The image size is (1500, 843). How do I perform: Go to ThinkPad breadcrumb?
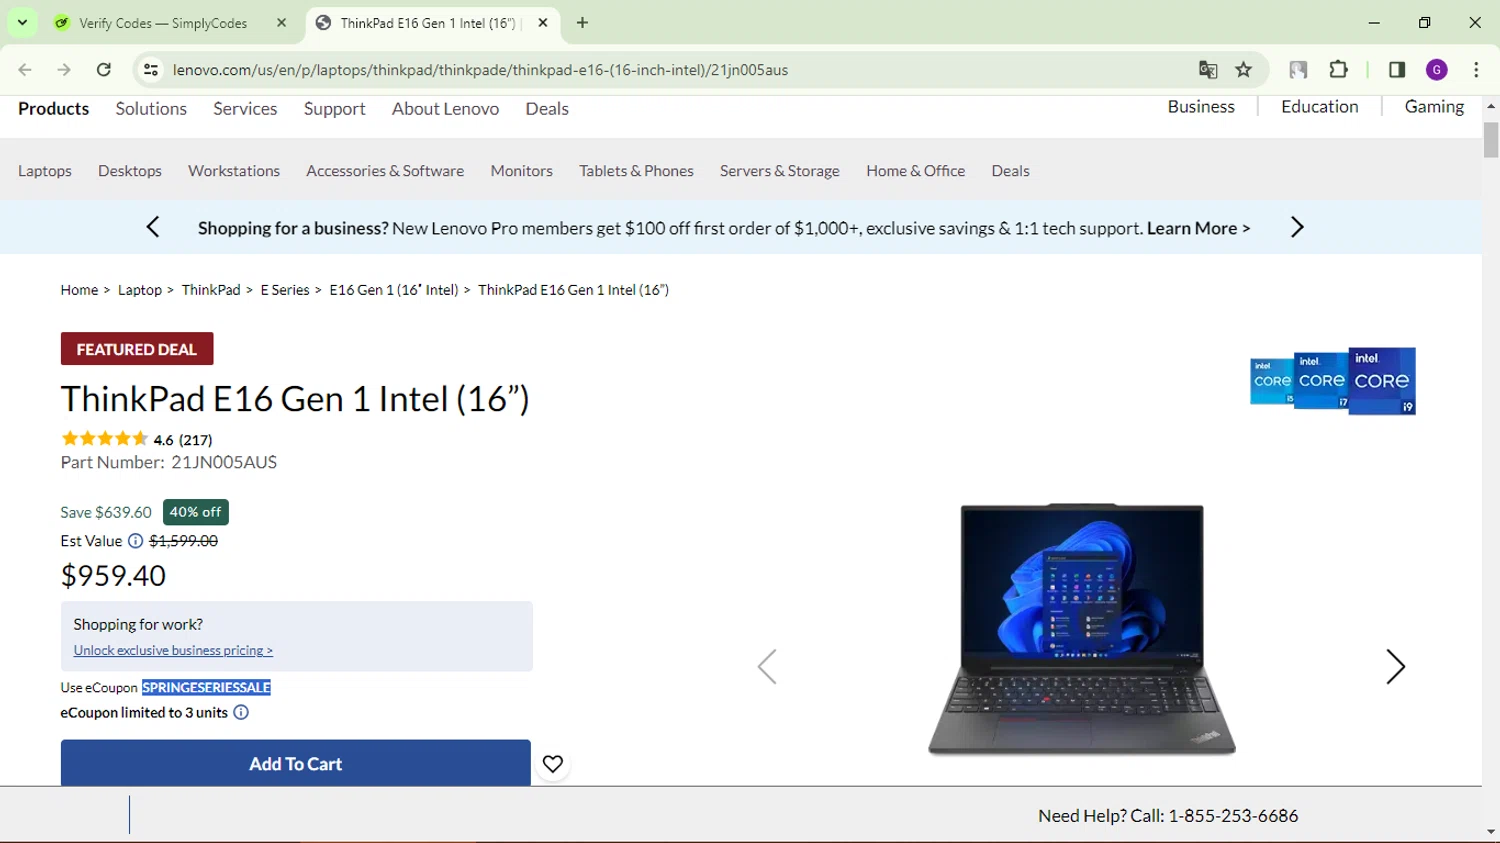(211, 290)
